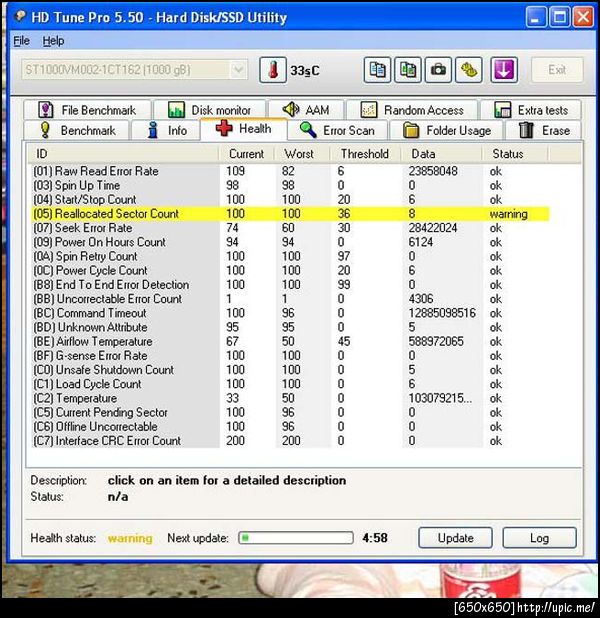Click the red cross Health icon
Viewport: 600px width, 618px height.
click(224, 128)
